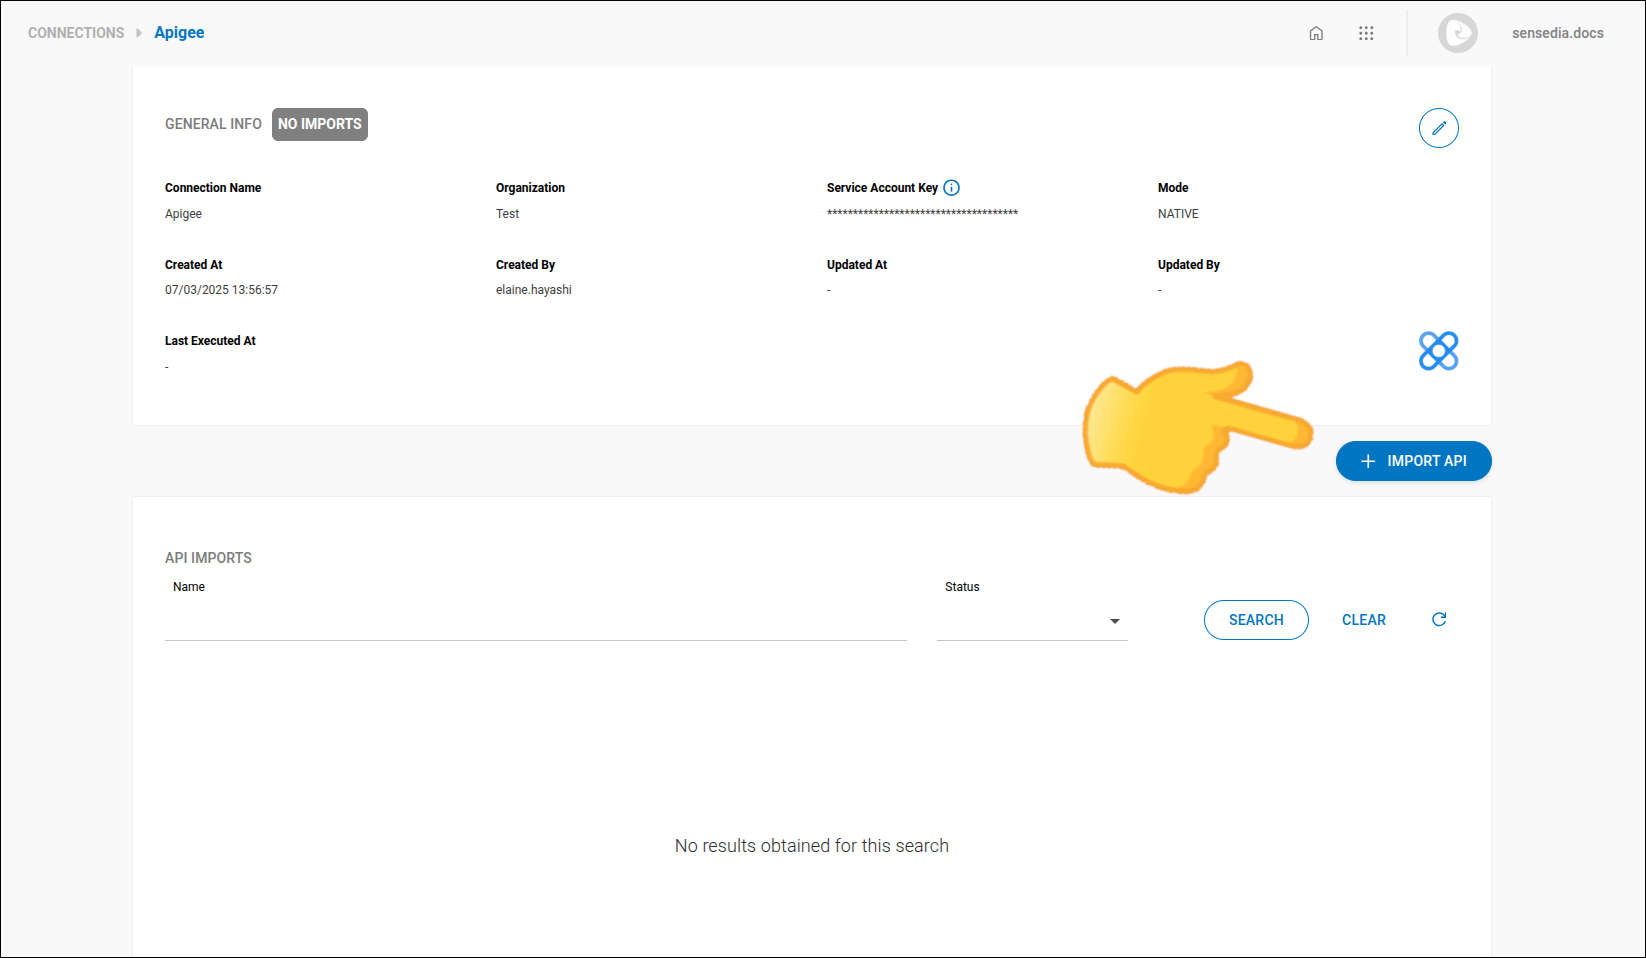Click the plus icon inside IMPORT API button
Screen dimensions: 1646x958
tap(1367, 461)
